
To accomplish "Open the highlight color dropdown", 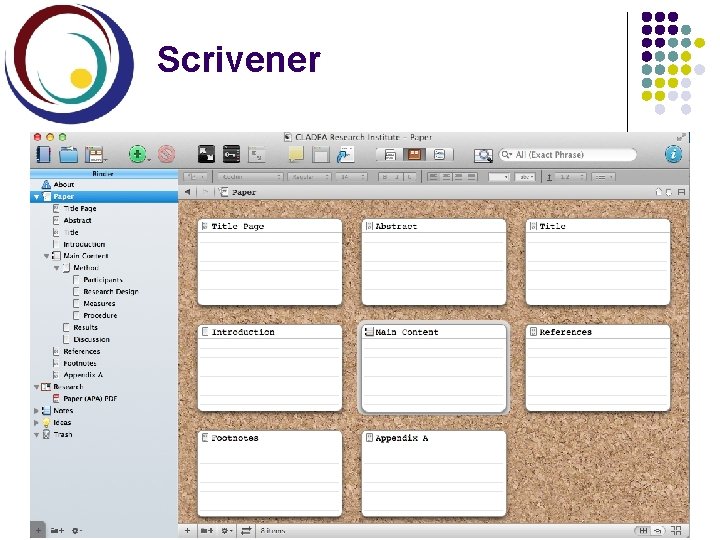I will click(x=525, y=177).
